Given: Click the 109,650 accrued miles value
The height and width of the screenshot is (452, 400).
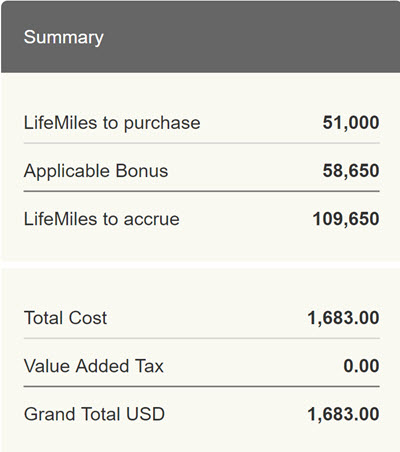Looking at the screenshot, I should tap(346, 219).
